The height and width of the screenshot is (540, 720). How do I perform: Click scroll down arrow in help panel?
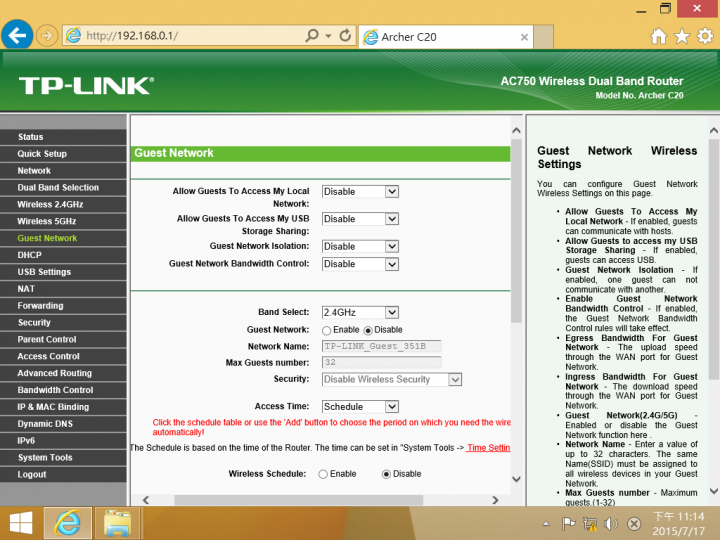click(x=714, y=491)
